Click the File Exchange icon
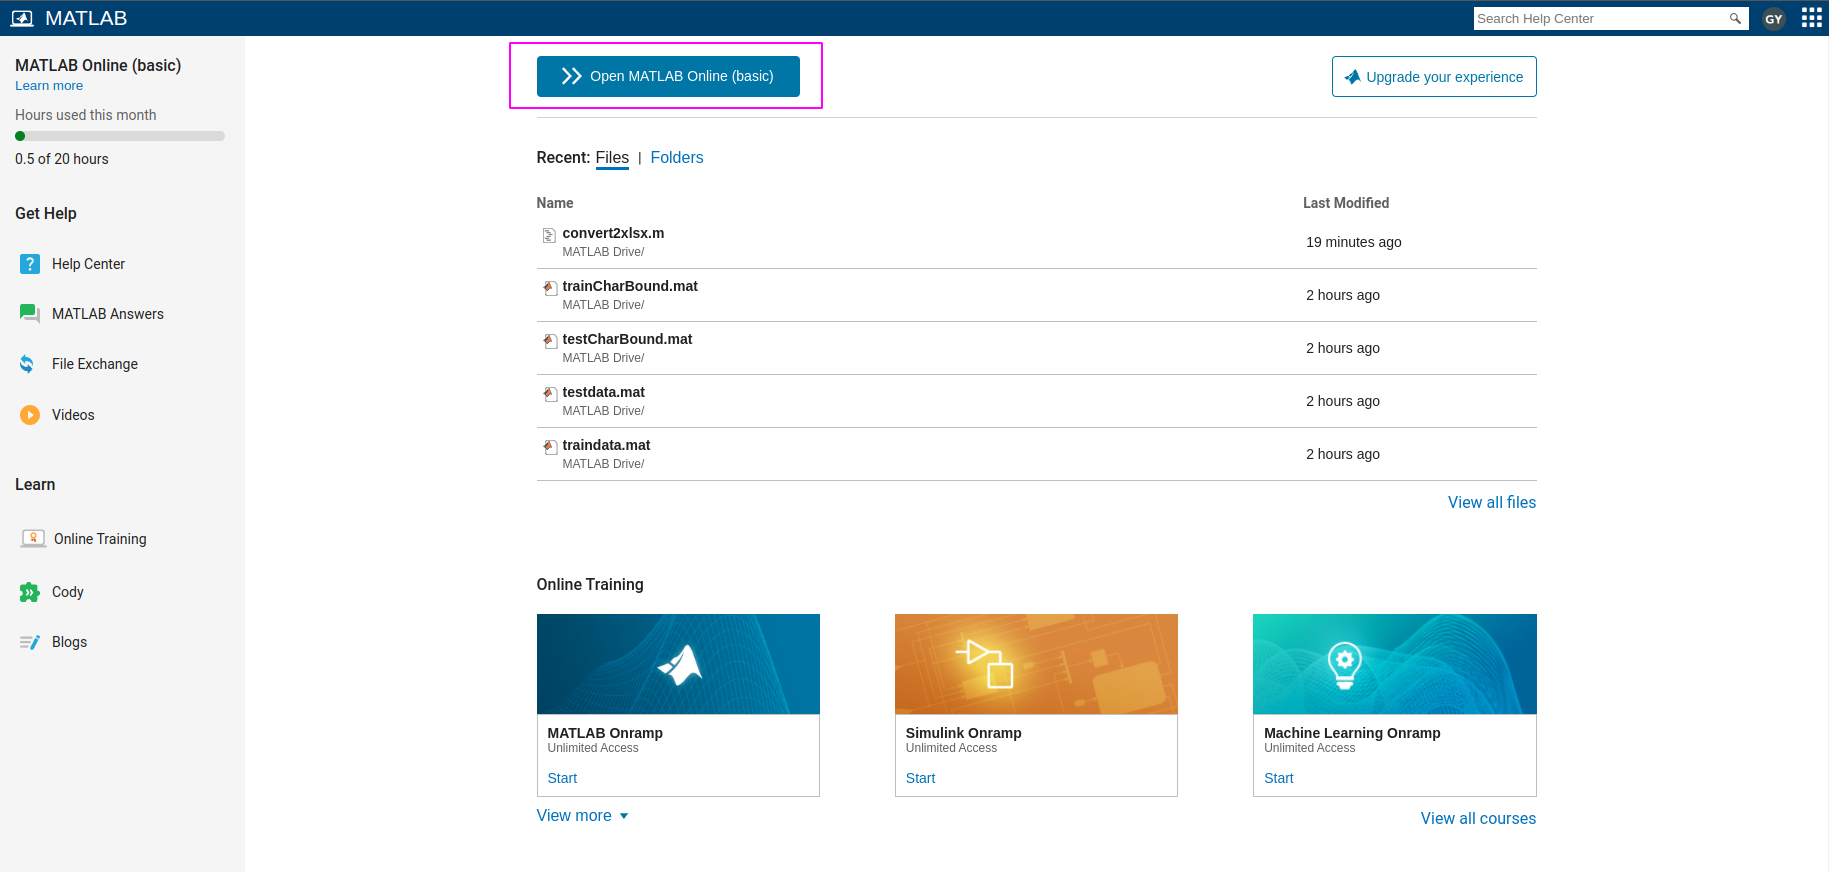The height and width of the screenshot is (872, 1829). pyautogui.click(x=27, y=364)
